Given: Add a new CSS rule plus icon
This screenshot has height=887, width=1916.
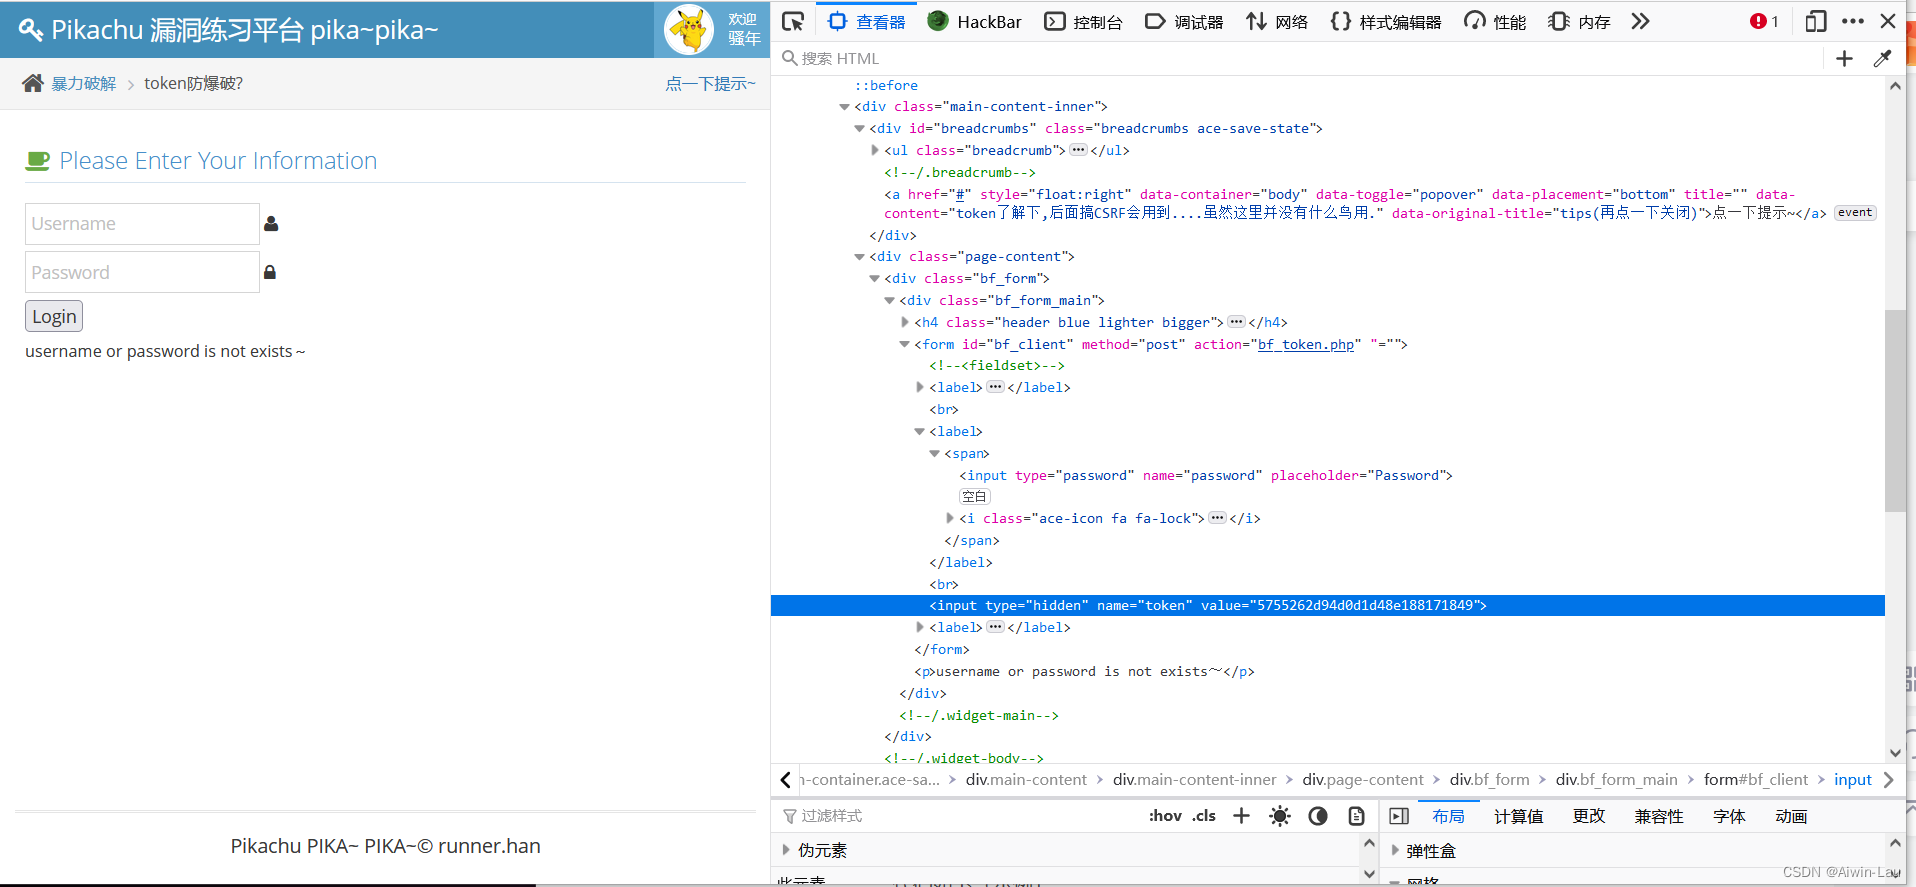Looking at the screenshot, I should coord(1241,816).
